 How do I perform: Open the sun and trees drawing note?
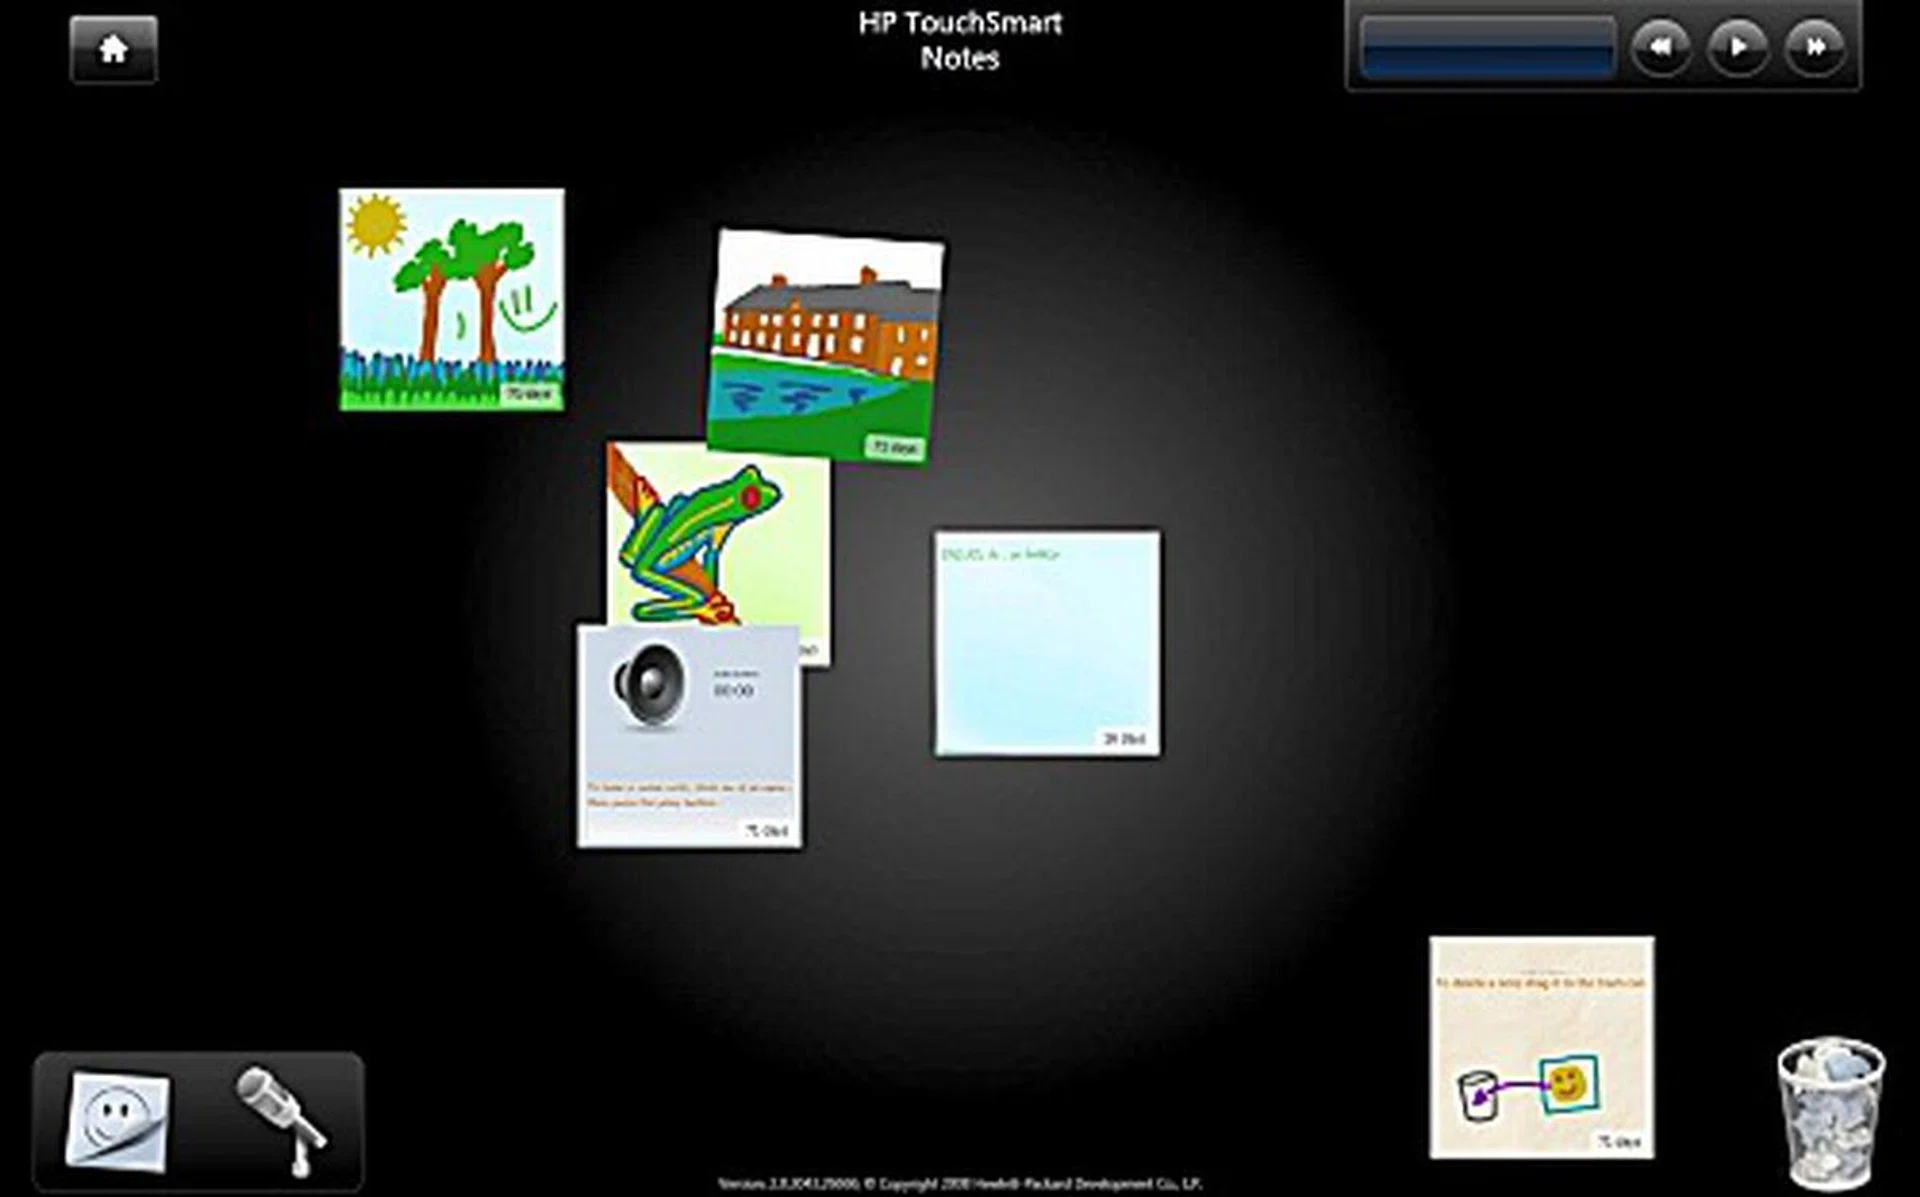452,296
